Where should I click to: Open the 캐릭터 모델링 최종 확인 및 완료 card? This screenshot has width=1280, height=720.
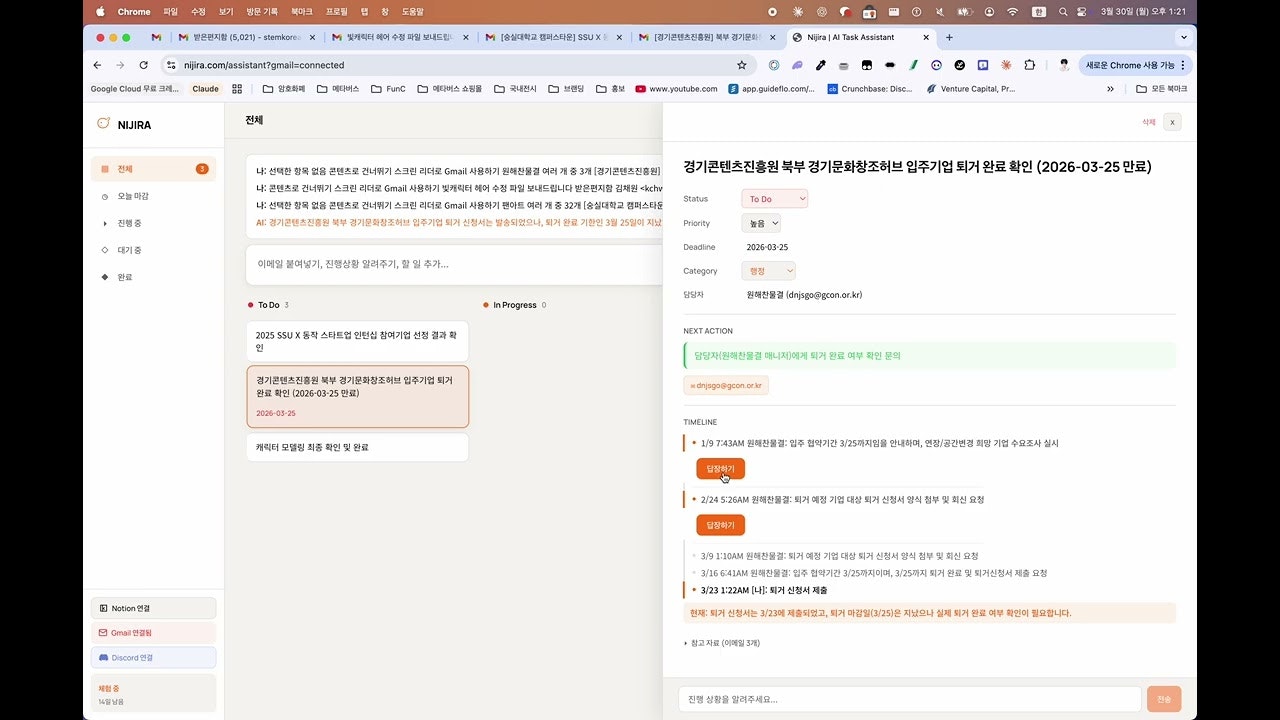(x=357, y=447)
